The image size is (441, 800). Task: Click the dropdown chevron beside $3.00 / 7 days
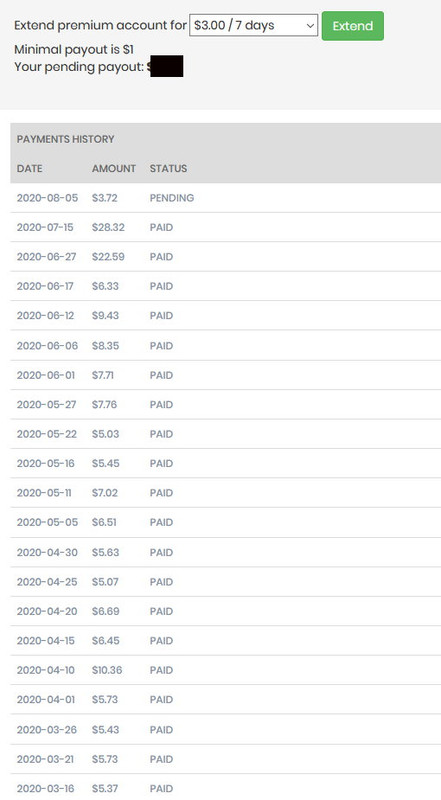[309, 26]
